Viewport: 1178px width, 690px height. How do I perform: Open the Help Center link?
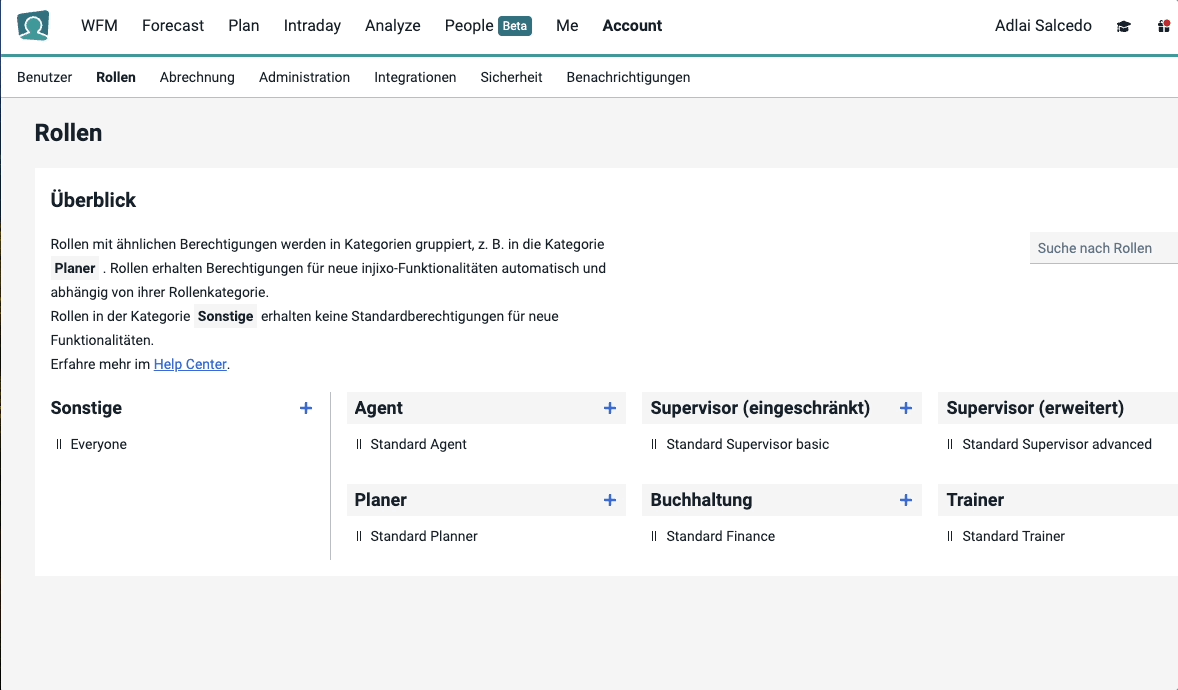click(190, 364)
